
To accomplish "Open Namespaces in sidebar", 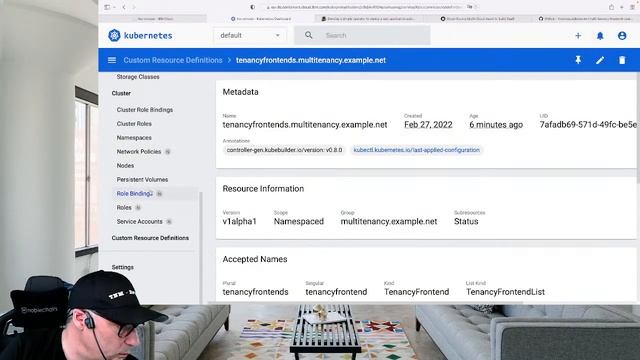I will [134, 138].
